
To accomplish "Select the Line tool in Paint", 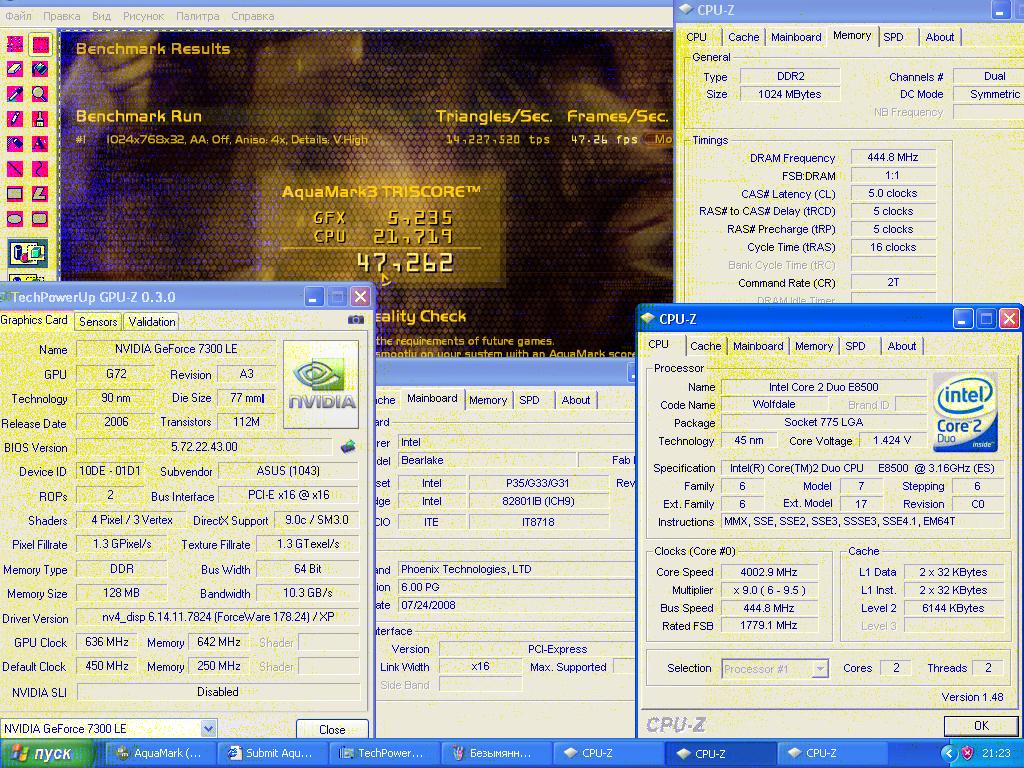I will point(14,168).
